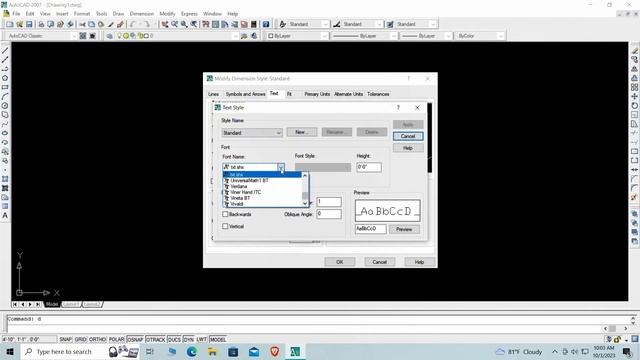The width and height of the screenshot is (640, 360).
Task: Open Microsoft Edge from taskbar
Action: pyautogui.click(x=192, y=351)
